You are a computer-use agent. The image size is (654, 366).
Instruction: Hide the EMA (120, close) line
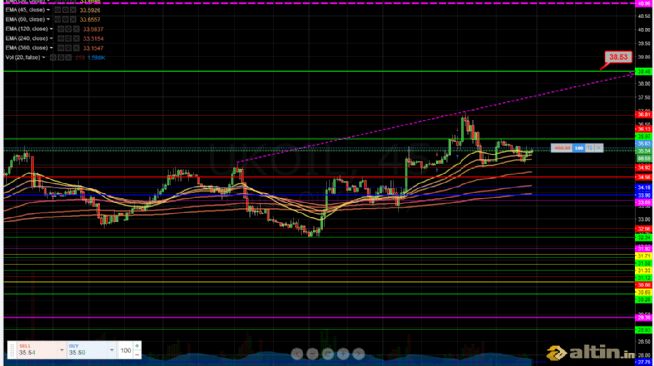pyautogui.click(x=61, y=29)
